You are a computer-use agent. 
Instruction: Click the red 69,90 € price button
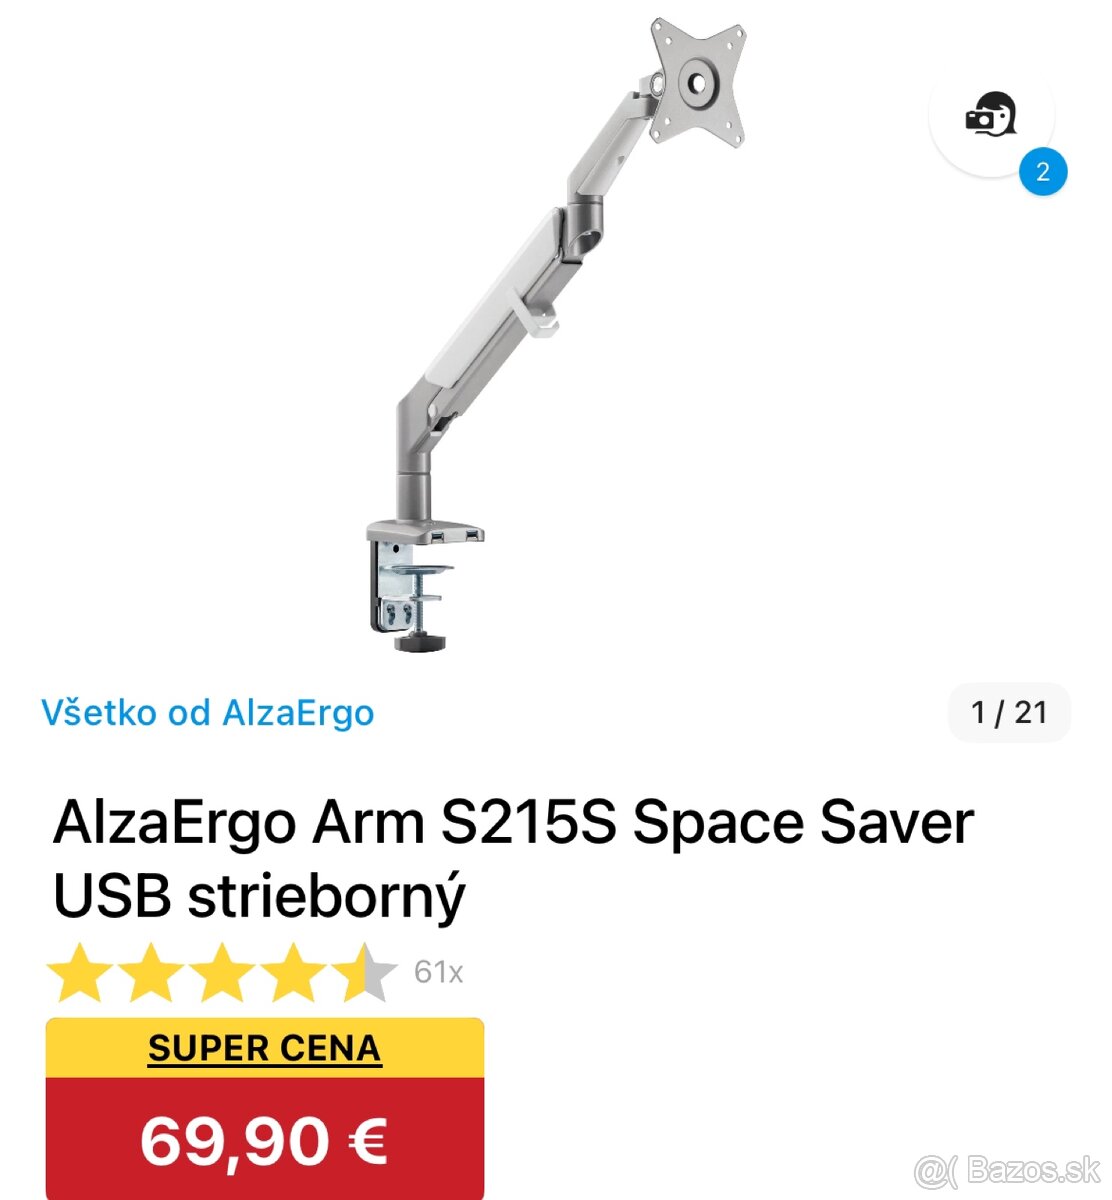(265, 1139)
